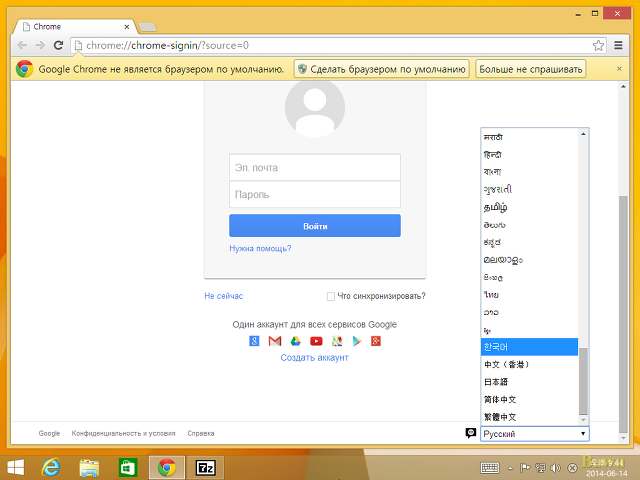Close the Chrome tab
The height and width of the screenshot is (480, 640).
point(127,27)
